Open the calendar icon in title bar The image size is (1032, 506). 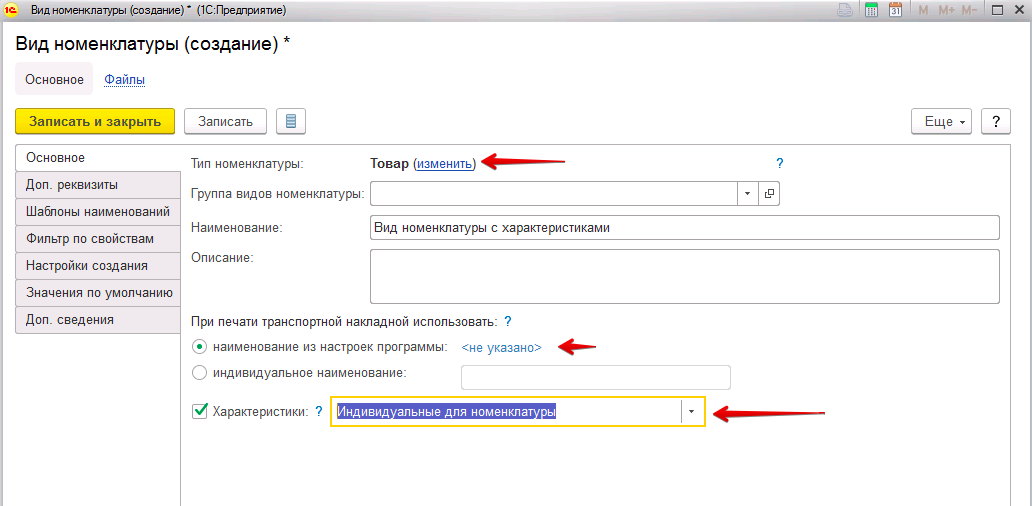(x=895, y=11)
